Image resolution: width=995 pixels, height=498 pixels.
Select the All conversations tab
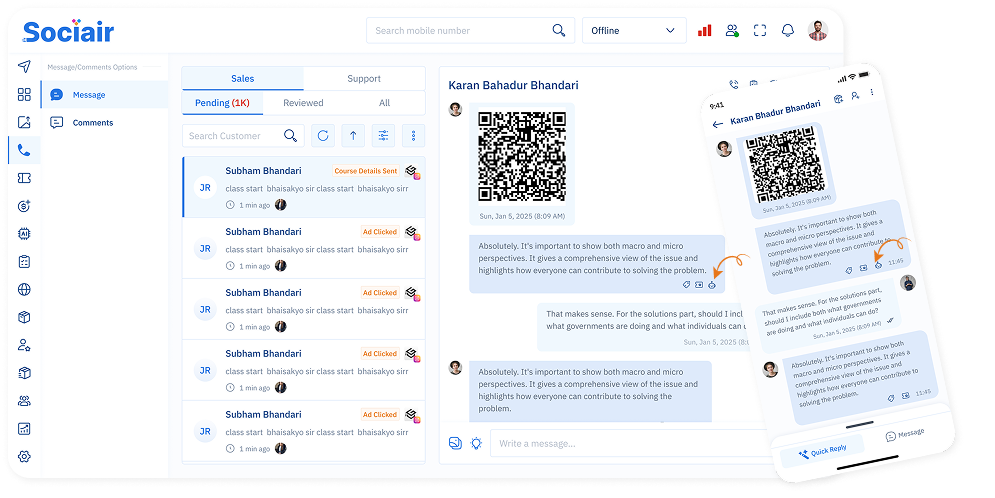pos(384,103)
